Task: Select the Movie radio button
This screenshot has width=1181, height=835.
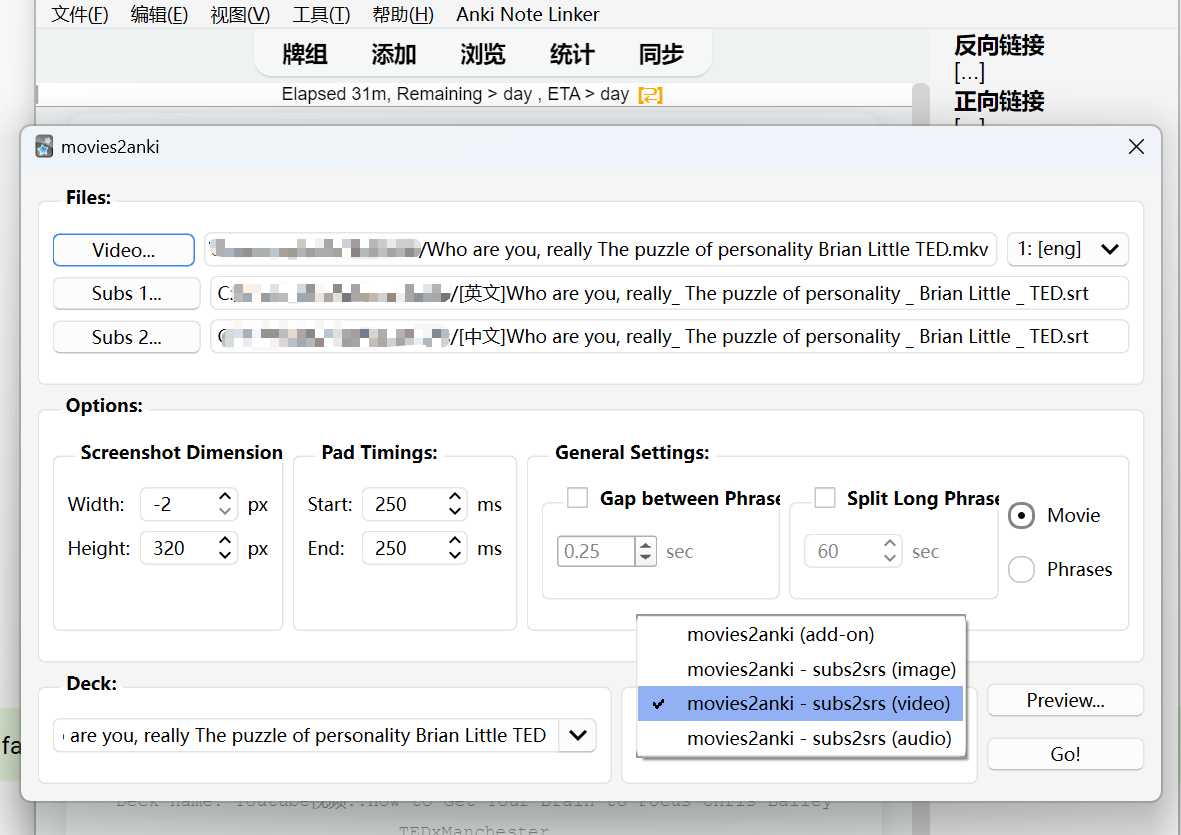Action: tap(1021, 515)
